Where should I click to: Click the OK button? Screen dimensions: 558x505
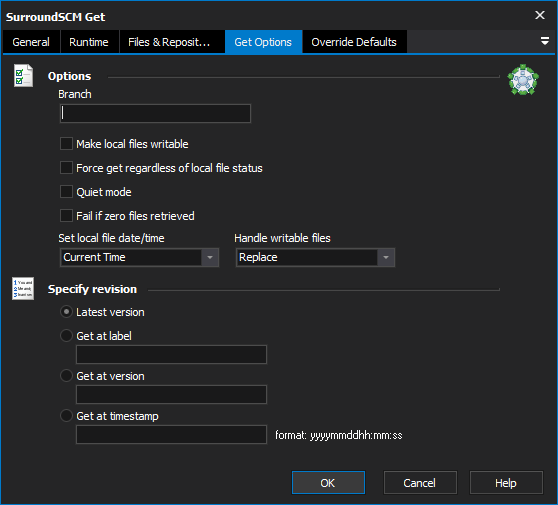pyautogui.click(x=328, y=483)
